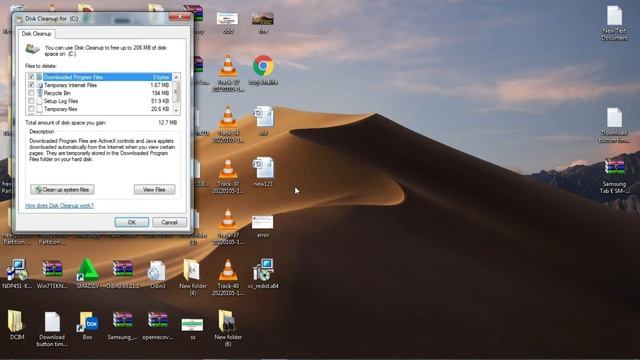
Task: Click the View Files button
Action: [x=154, y=189]
